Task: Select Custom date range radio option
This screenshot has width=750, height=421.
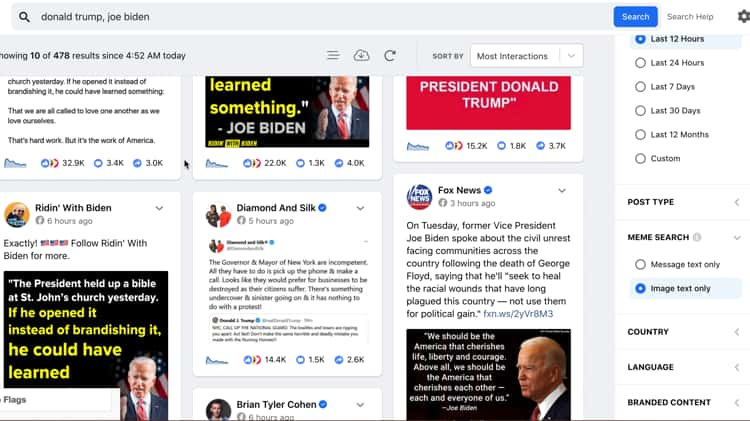Action: click(x=640, y=158)
